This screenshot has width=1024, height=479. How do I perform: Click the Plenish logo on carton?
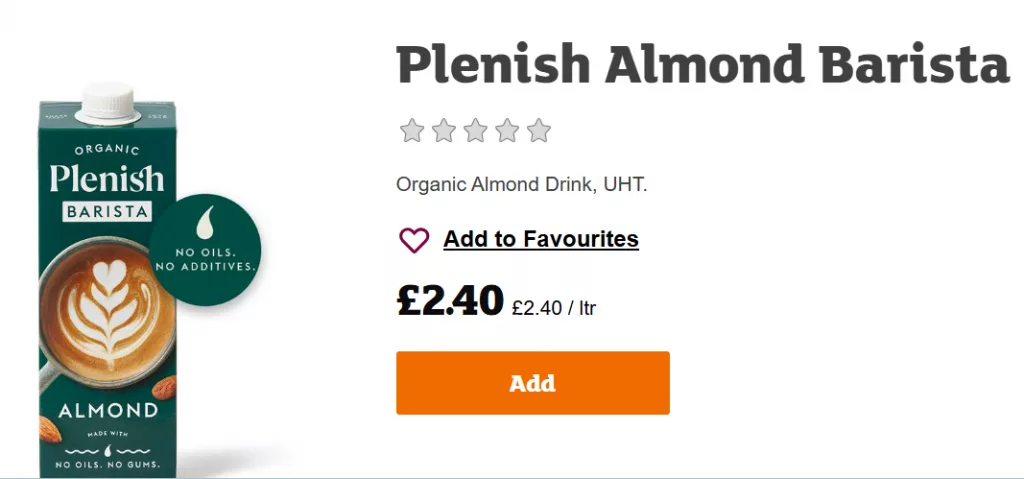coord(106,180)
